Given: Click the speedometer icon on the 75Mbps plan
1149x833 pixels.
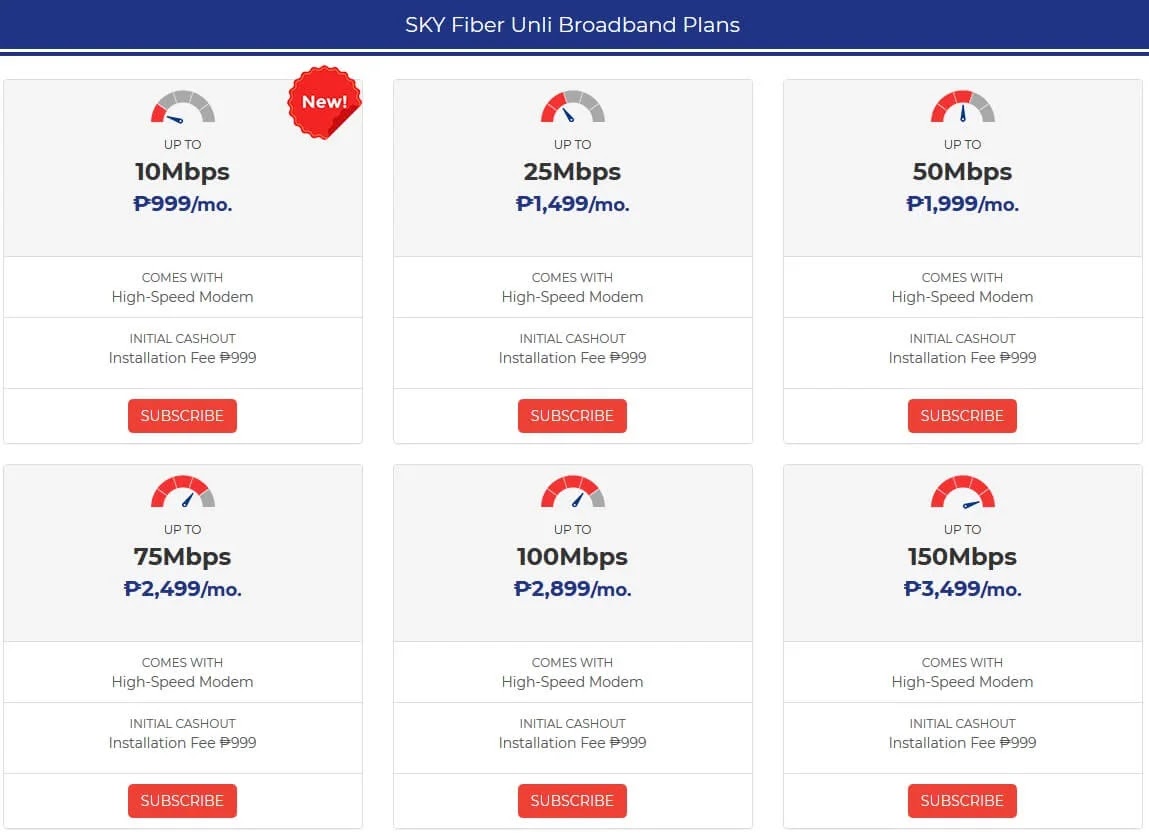Looking at the screenshot, I should [x=182, y=491].
